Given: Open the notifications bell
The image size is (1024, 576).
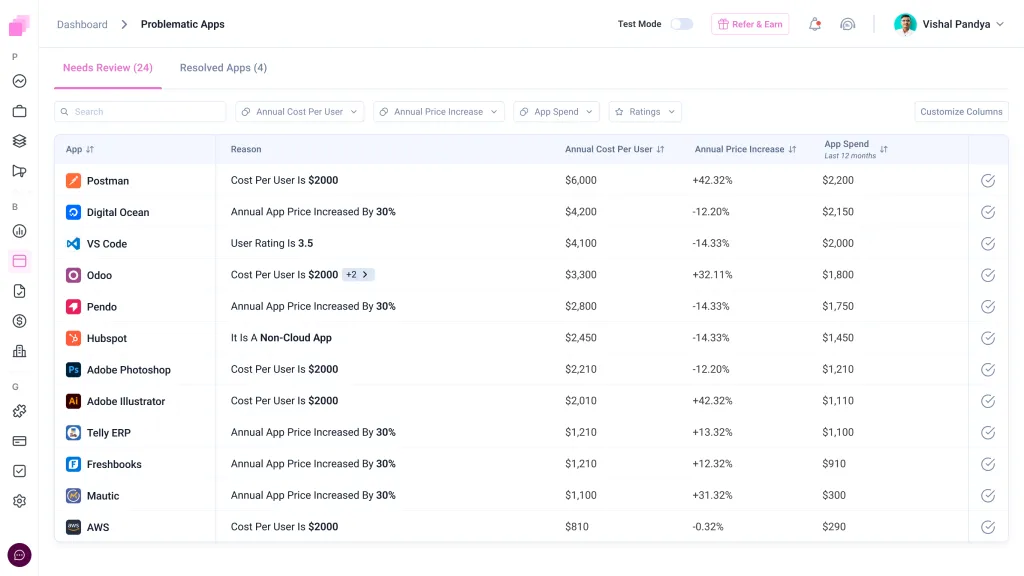Looking at the screenshot, I should click(x=814, y=24).
